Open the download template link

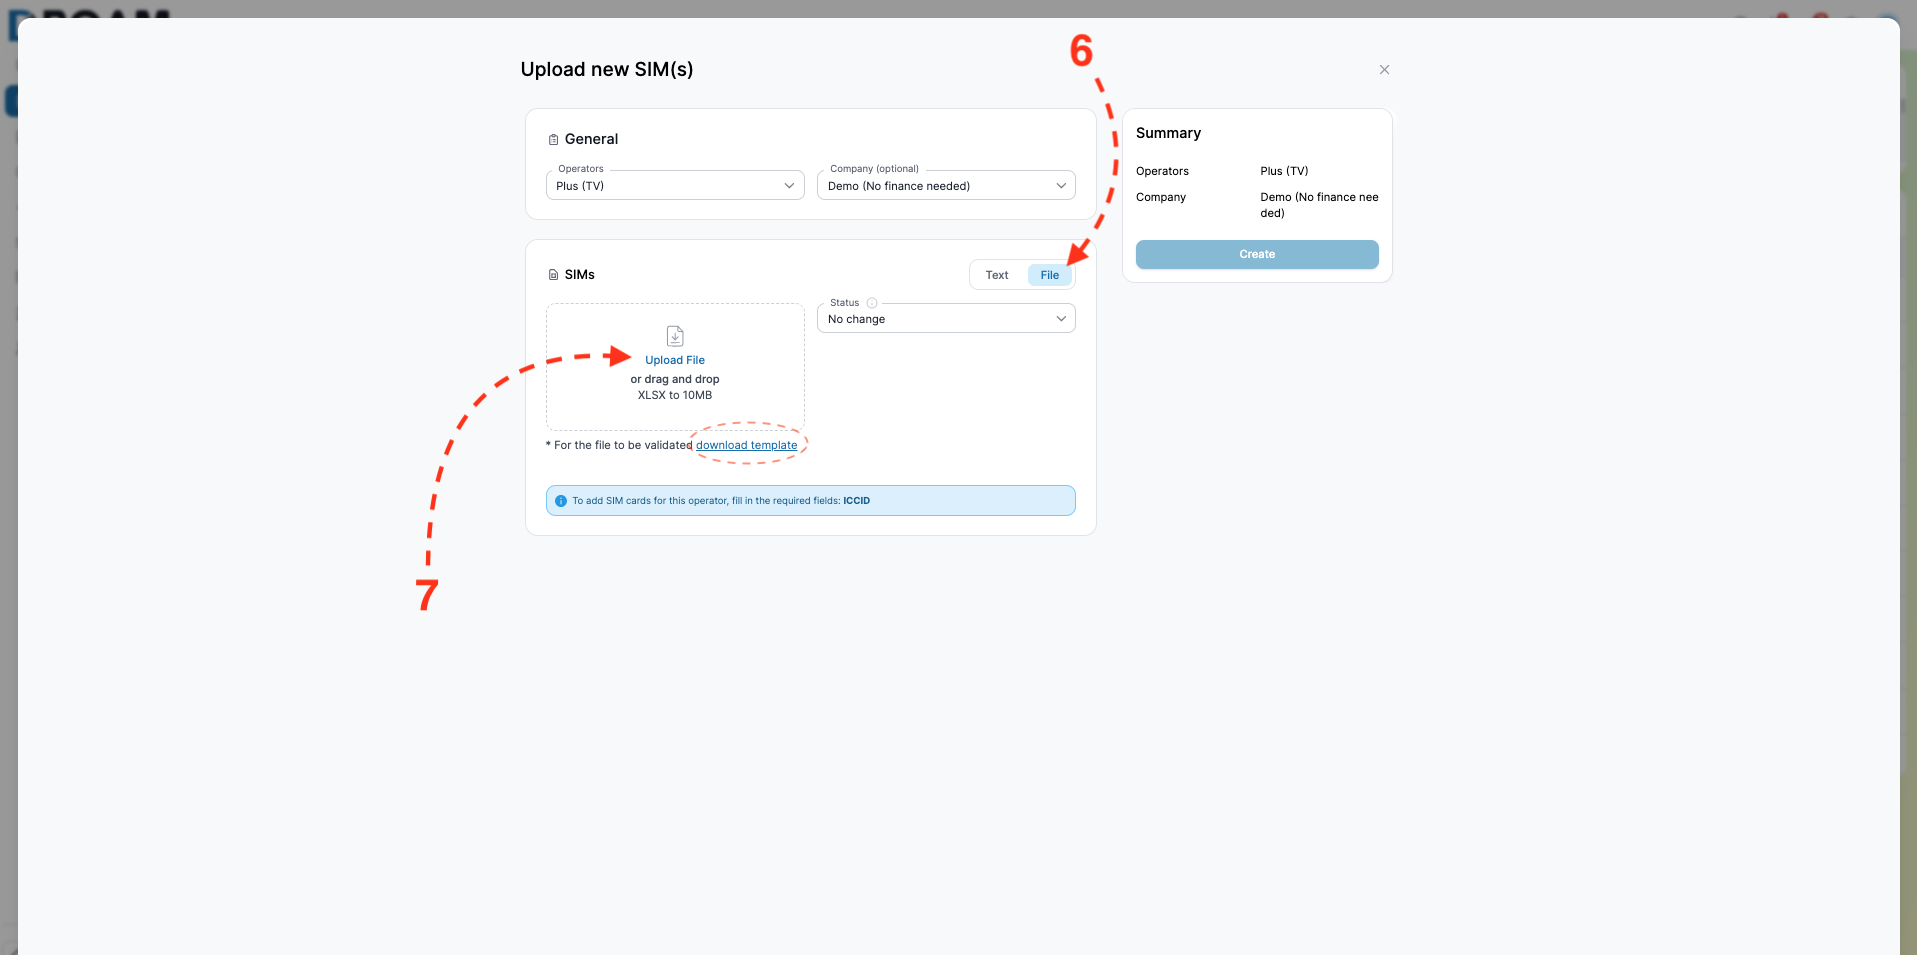747,445
